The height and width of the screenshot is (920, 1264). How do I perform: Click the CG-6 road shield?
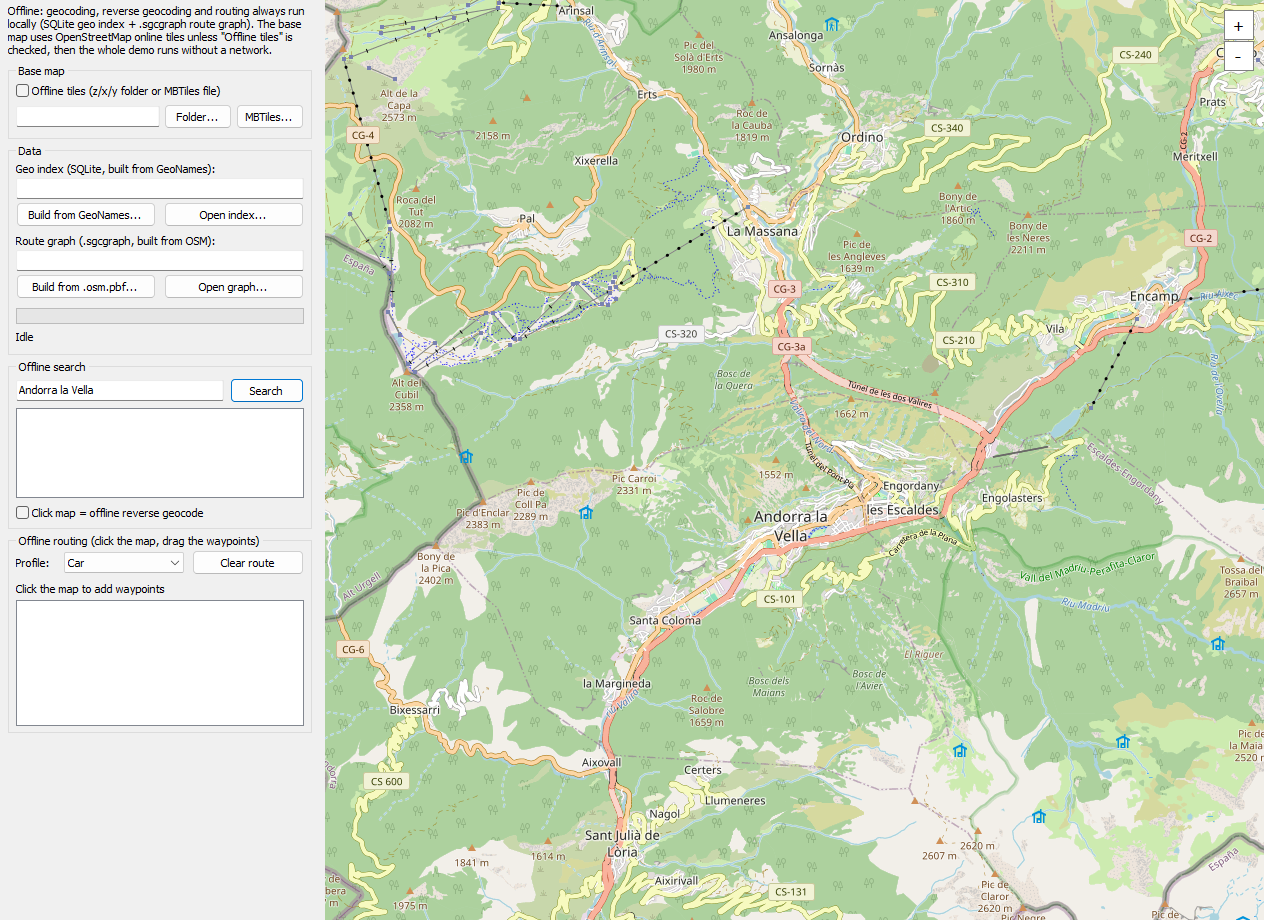pos(353,650)
